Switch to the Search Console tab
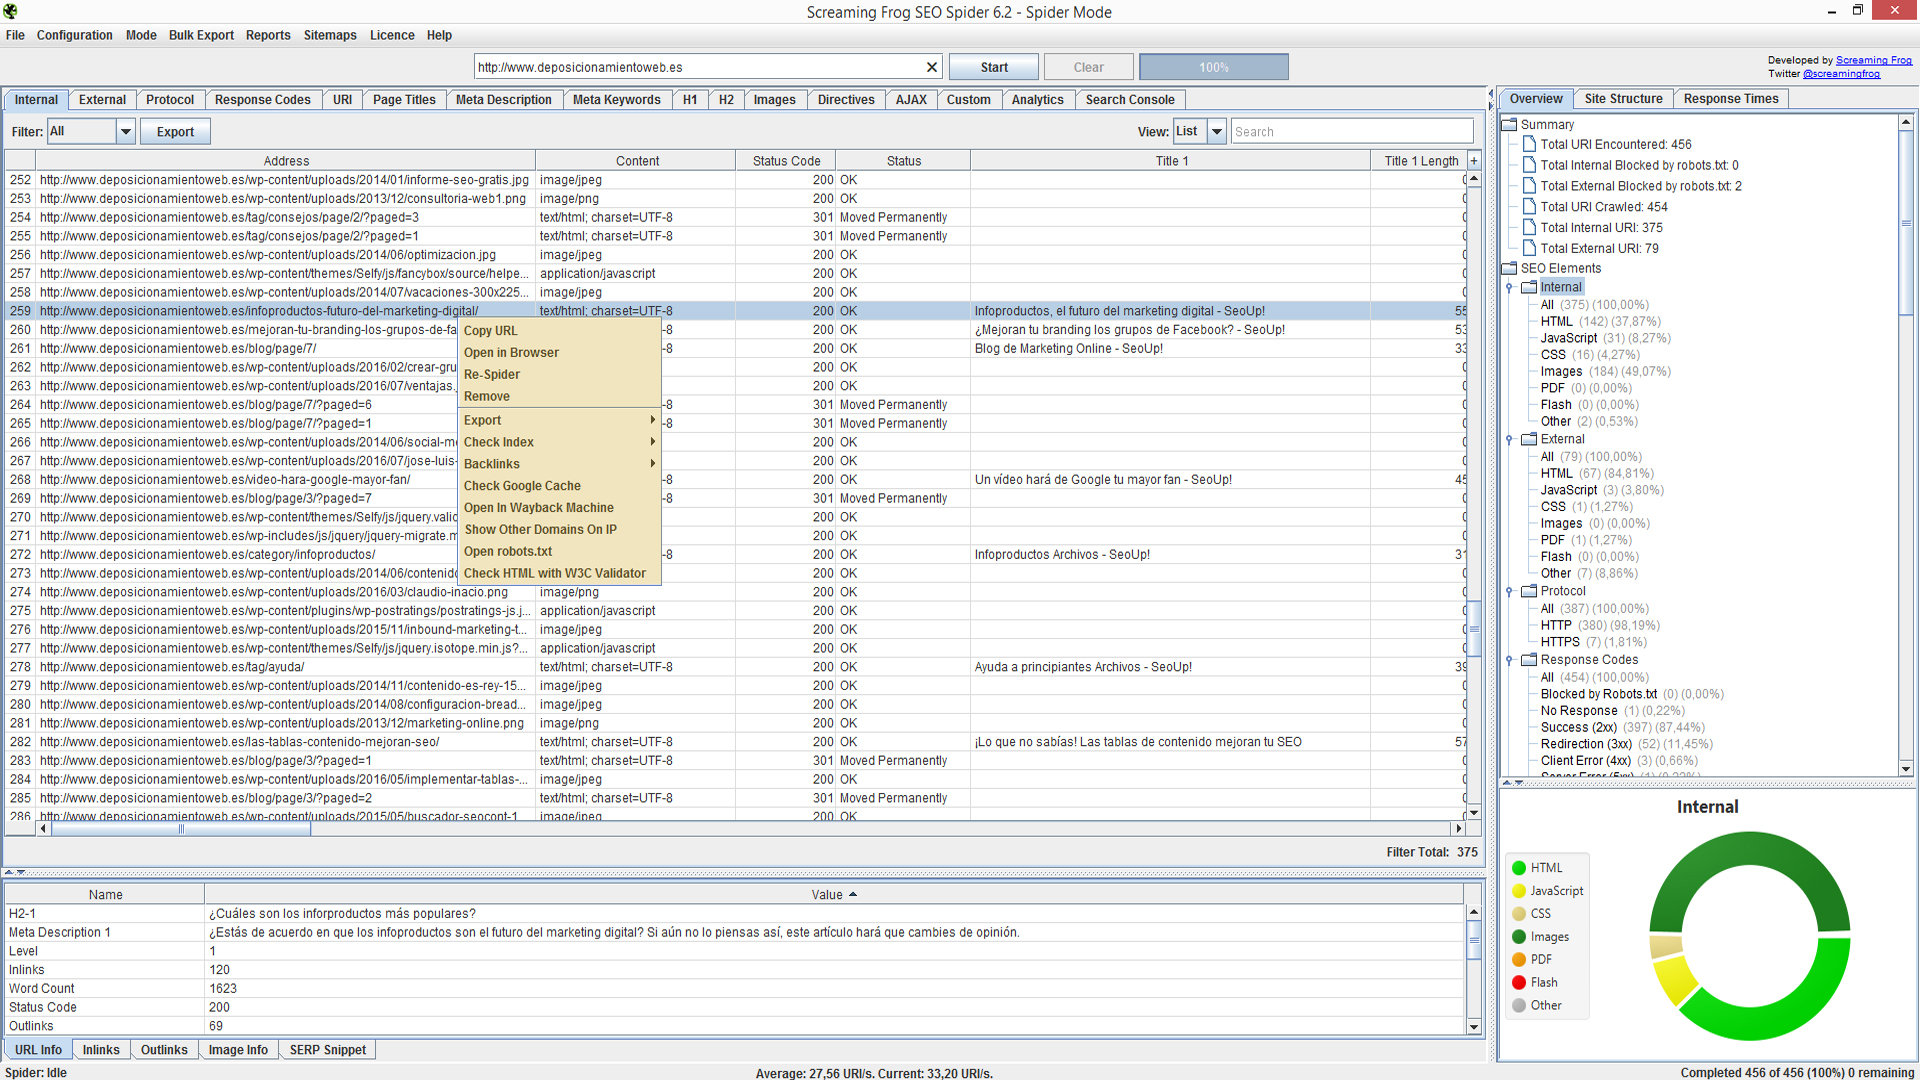Screen dimensions: 1920x1080 (x=1130, y=100)
